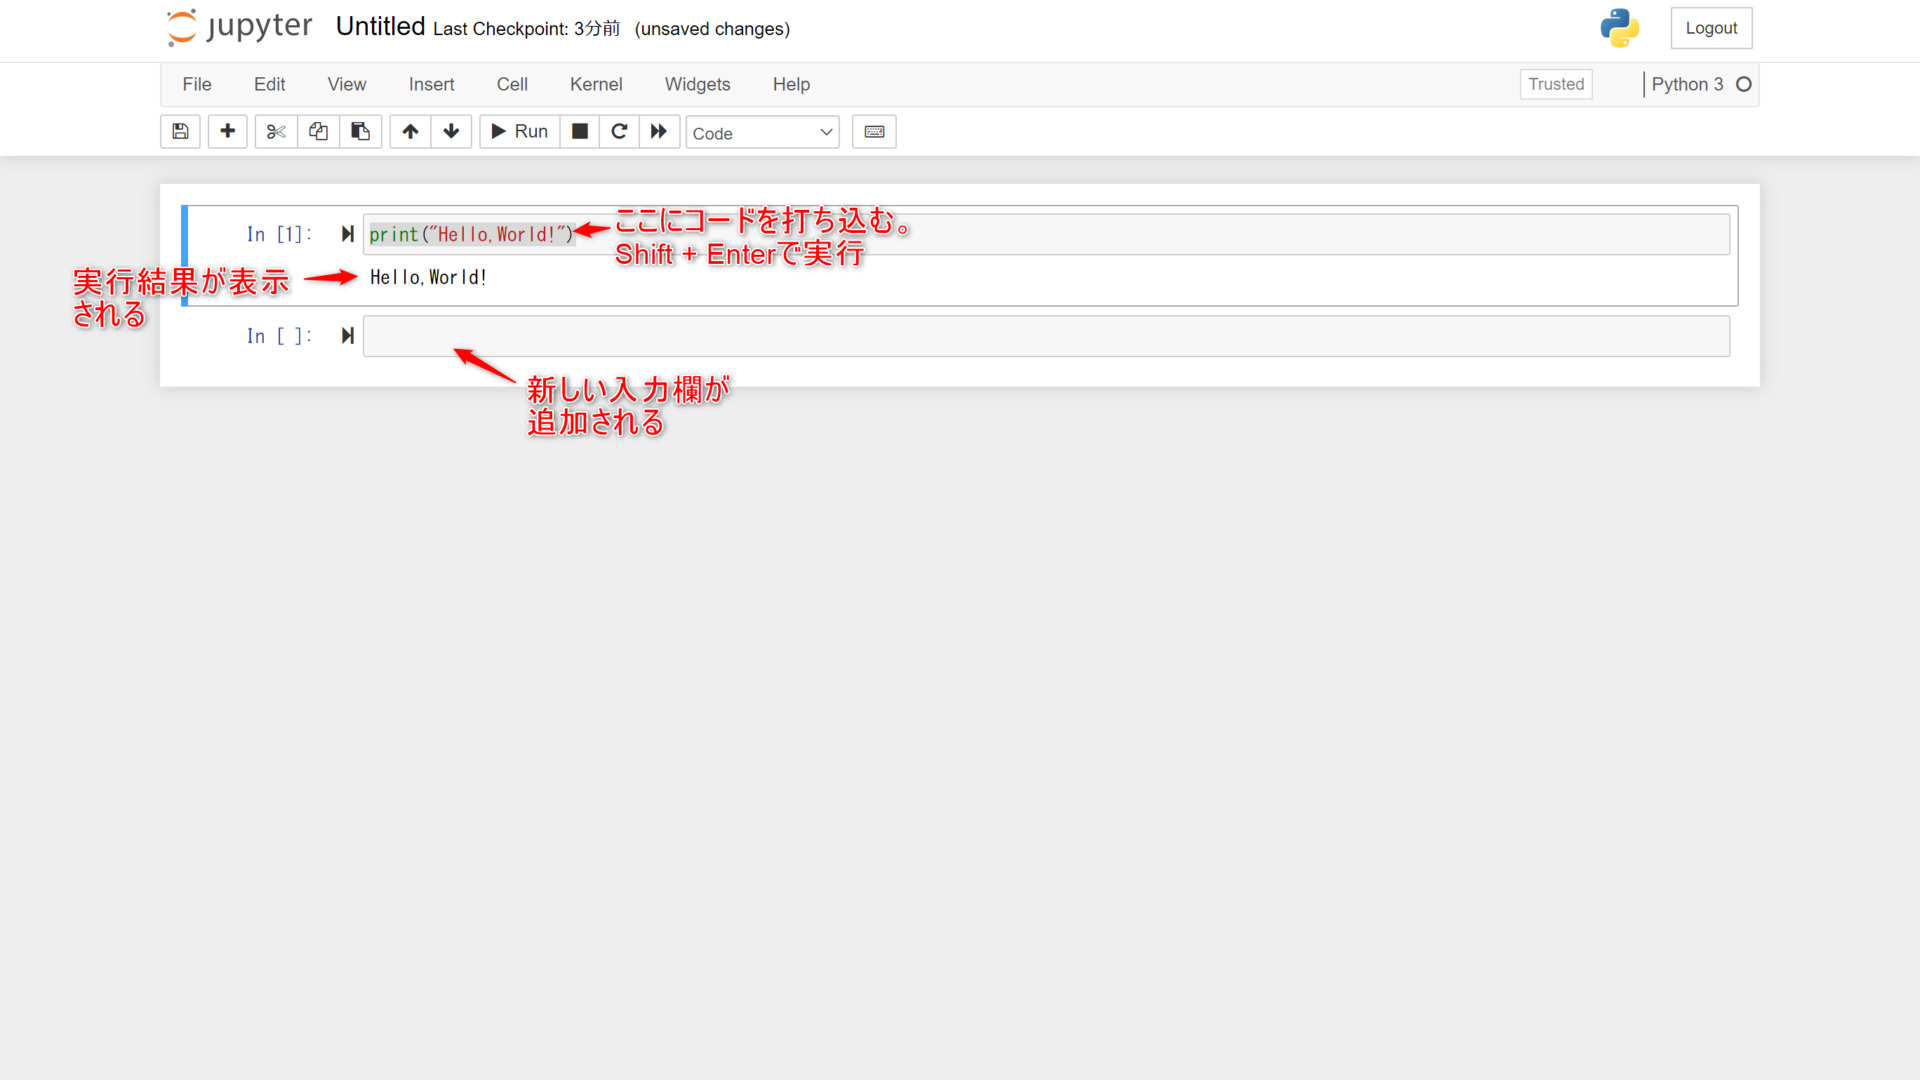Rename notebook by clicking Untitled title
Viewport: 1920px width, 1080px height.
pos(380,27)
